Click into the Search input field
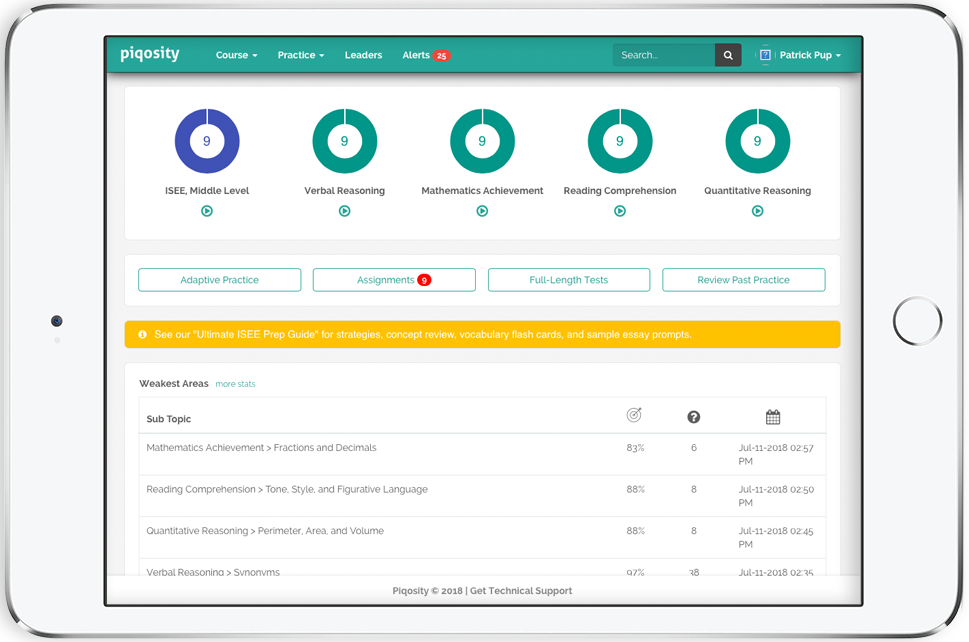 pyautogui.click(x=664, y=56)
